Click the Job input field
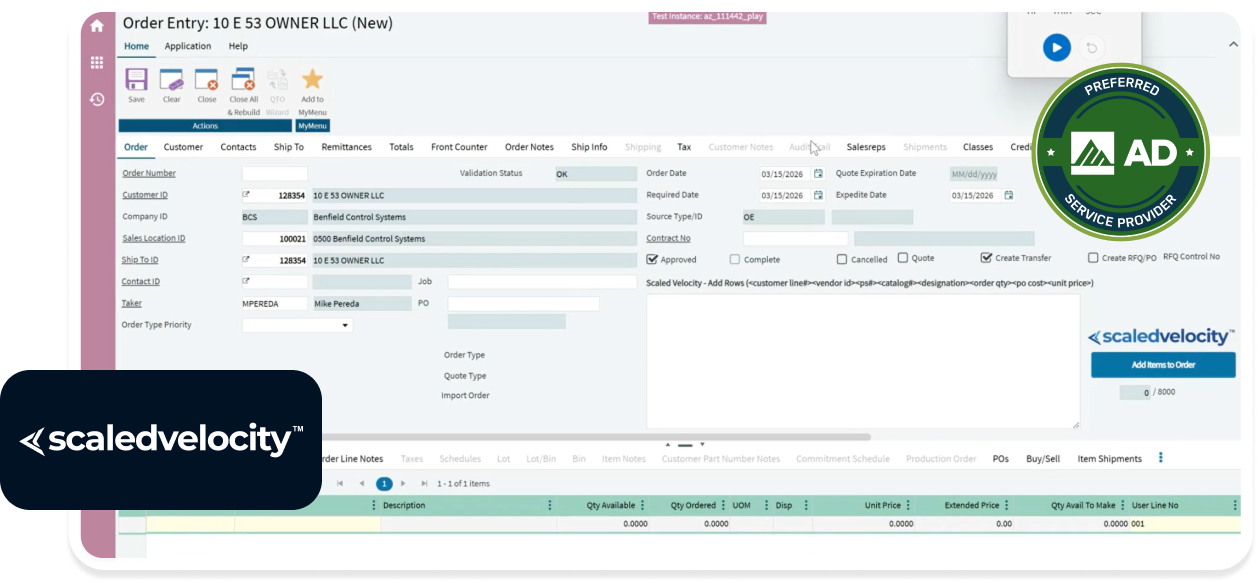This screenshot has height=583, width=1258. point(542,282)
